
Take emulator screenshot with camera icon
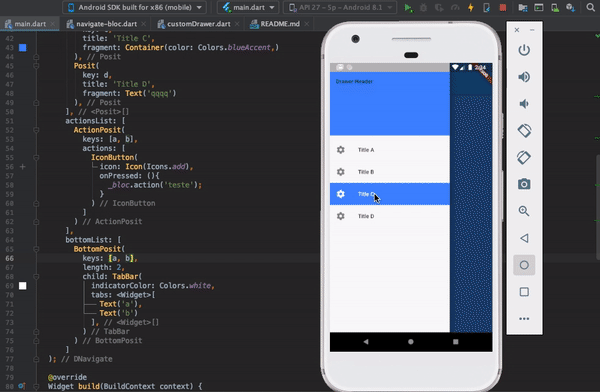[x=524, y=184]
